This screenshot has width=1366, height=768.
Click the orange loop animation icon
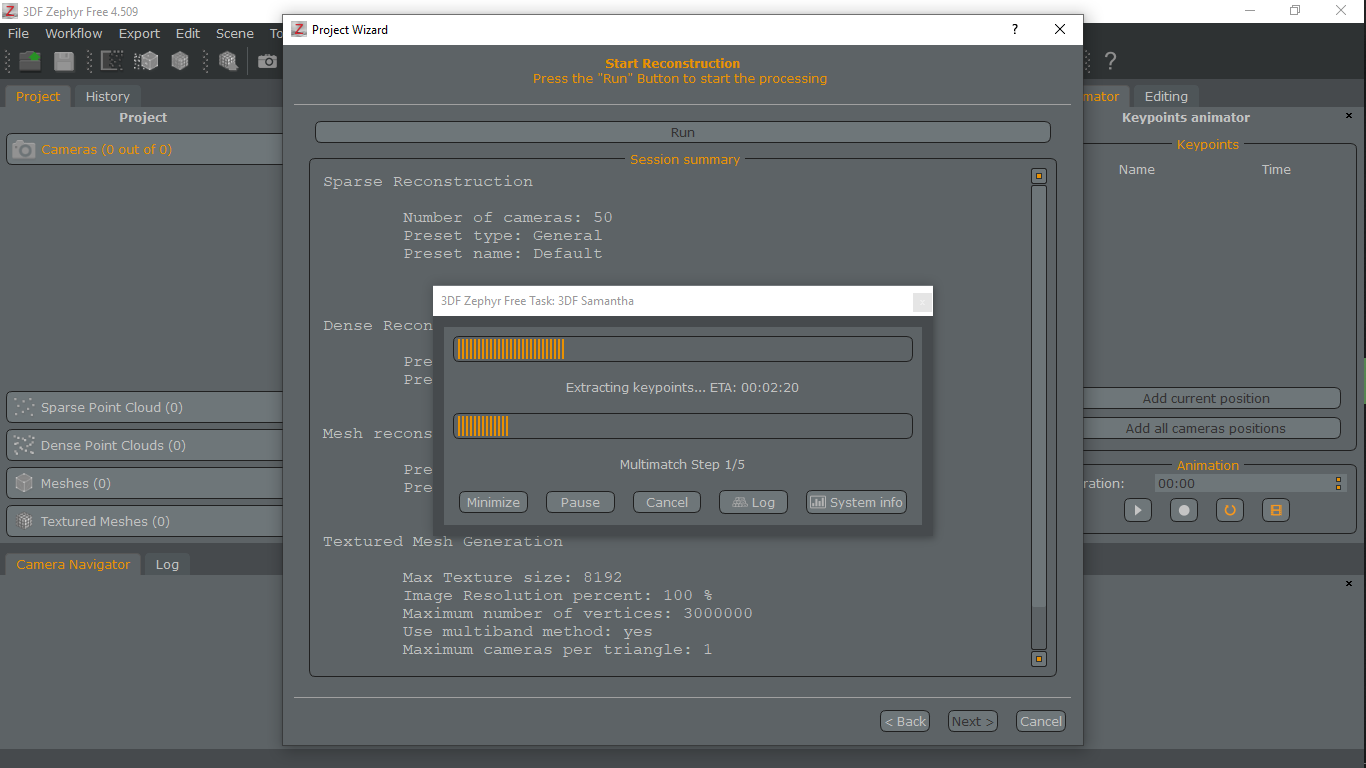point(1230,510)
